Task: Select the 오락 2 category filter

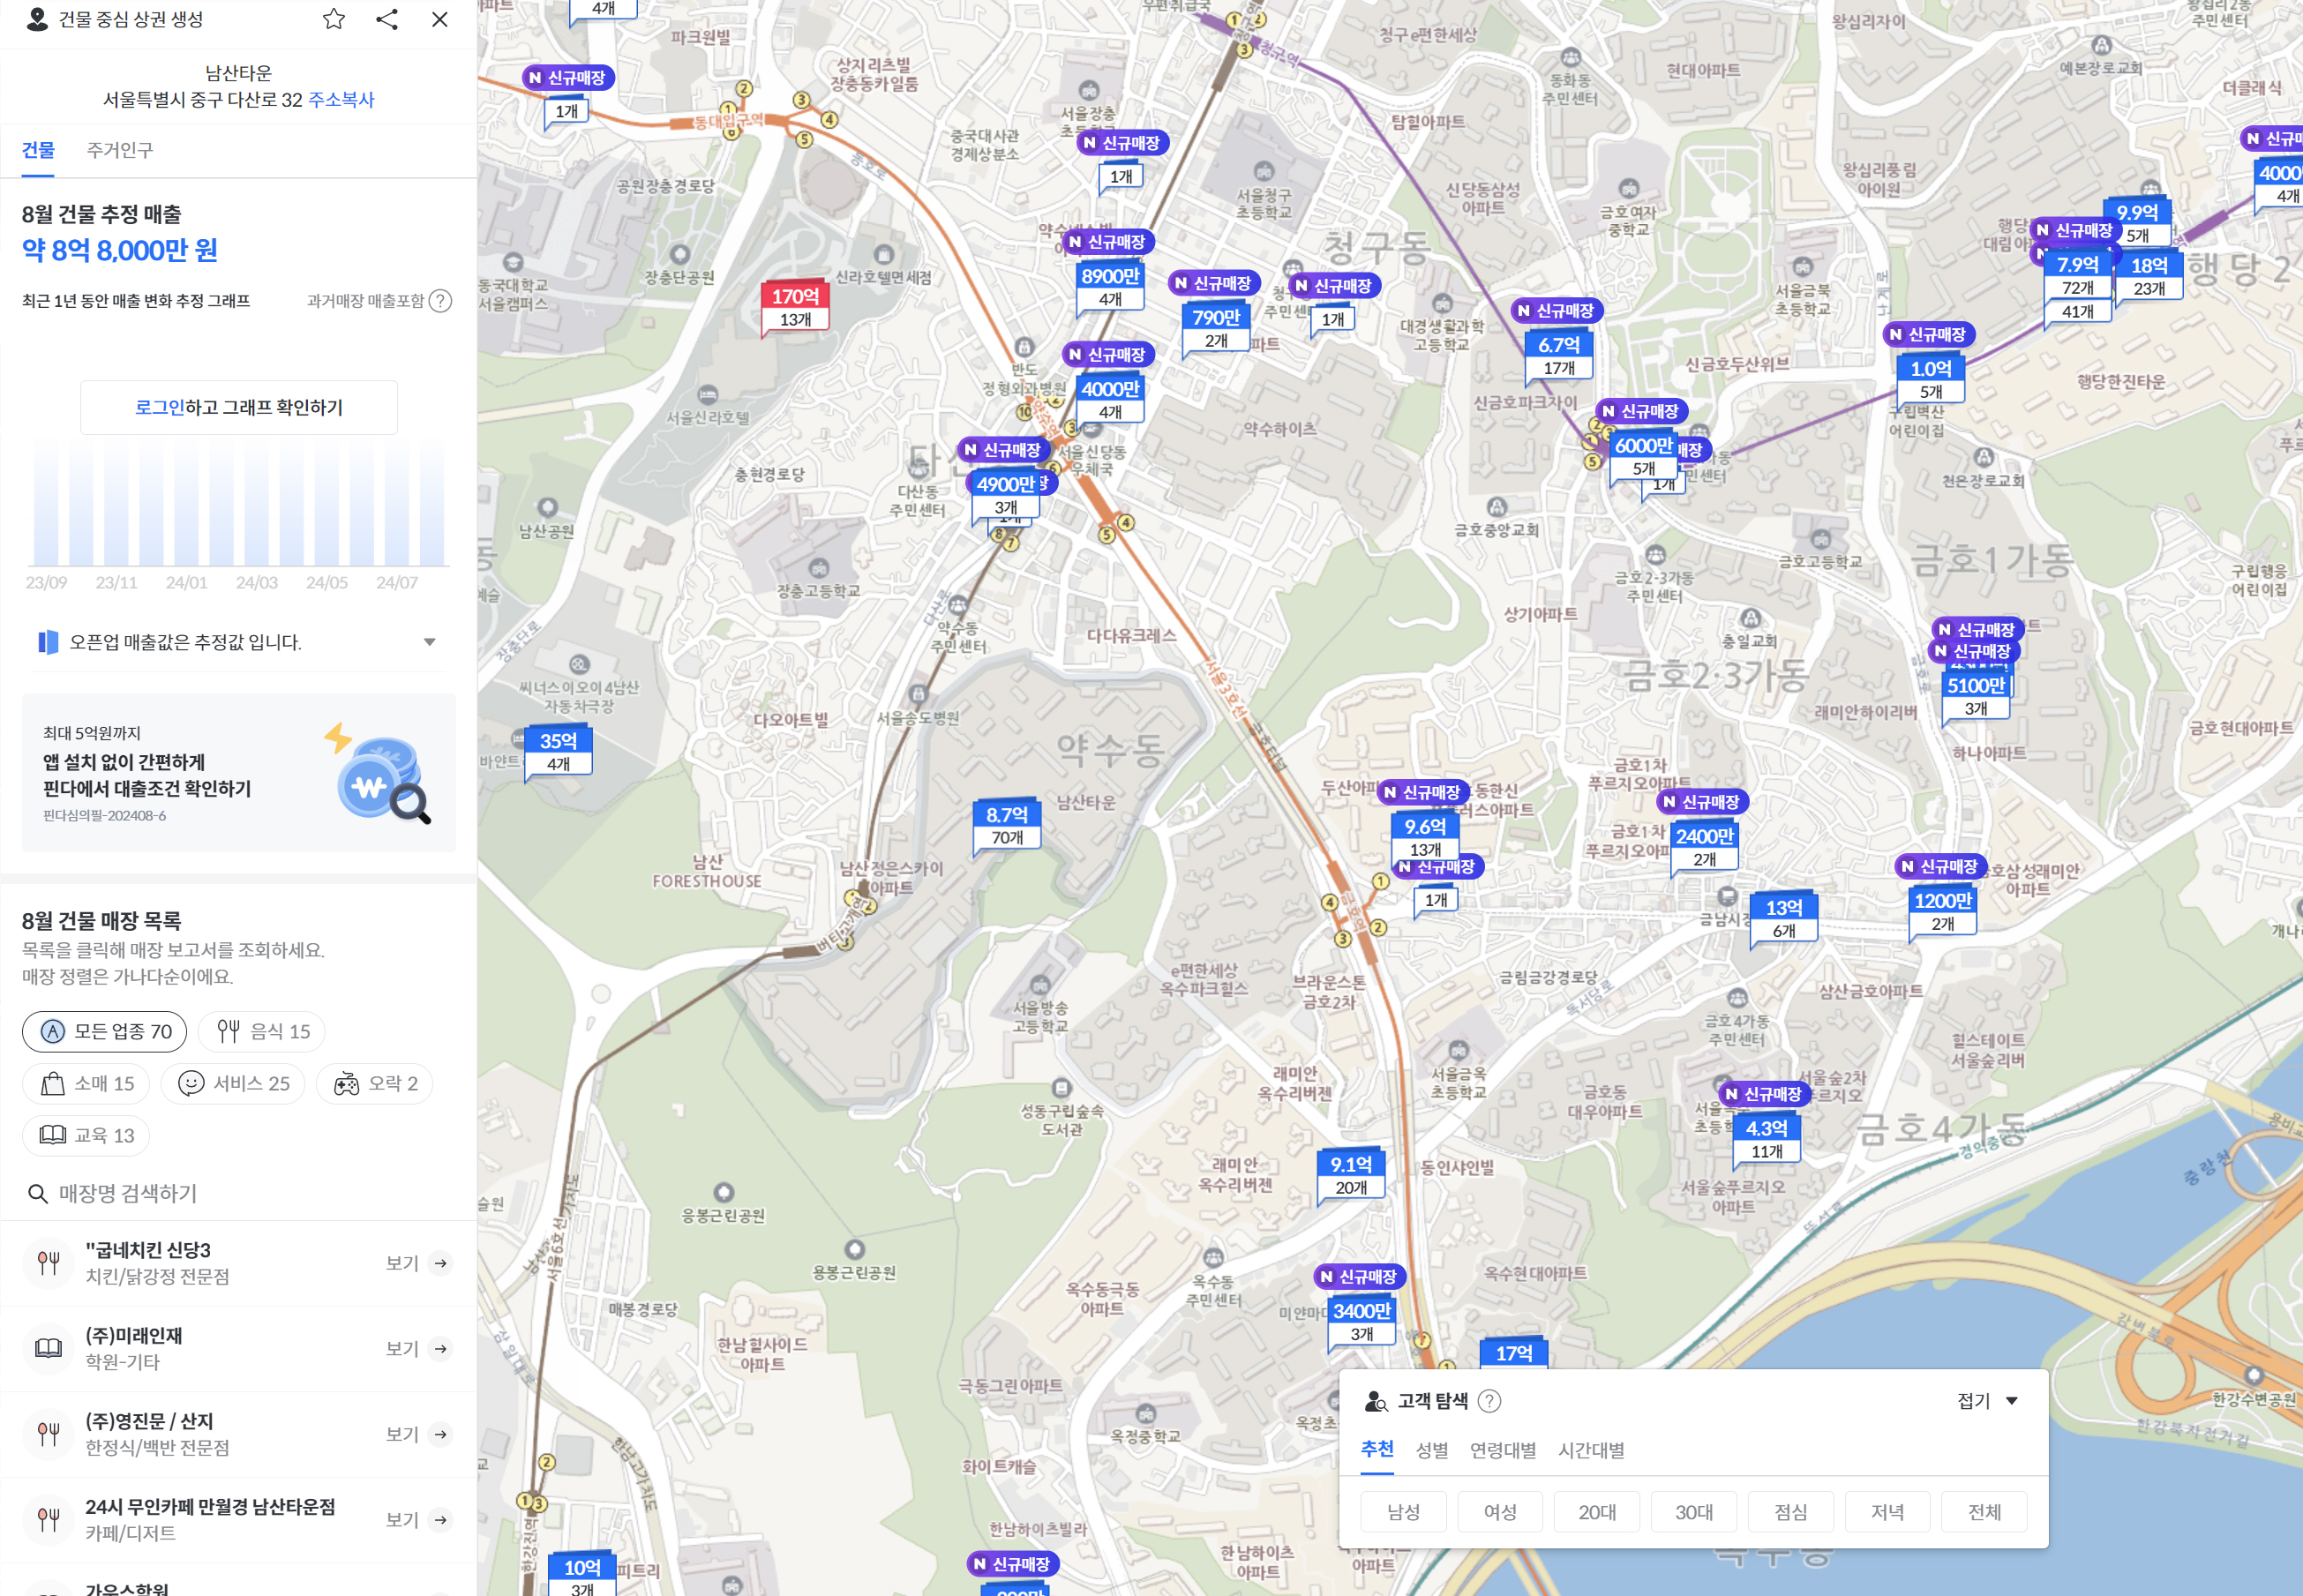Action: (x=375, y=1083)
